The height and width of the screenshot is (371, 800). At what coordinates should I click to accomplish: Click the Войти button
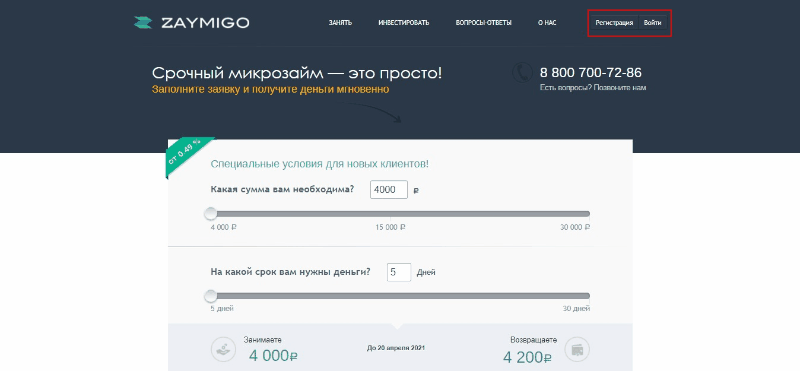653,23
